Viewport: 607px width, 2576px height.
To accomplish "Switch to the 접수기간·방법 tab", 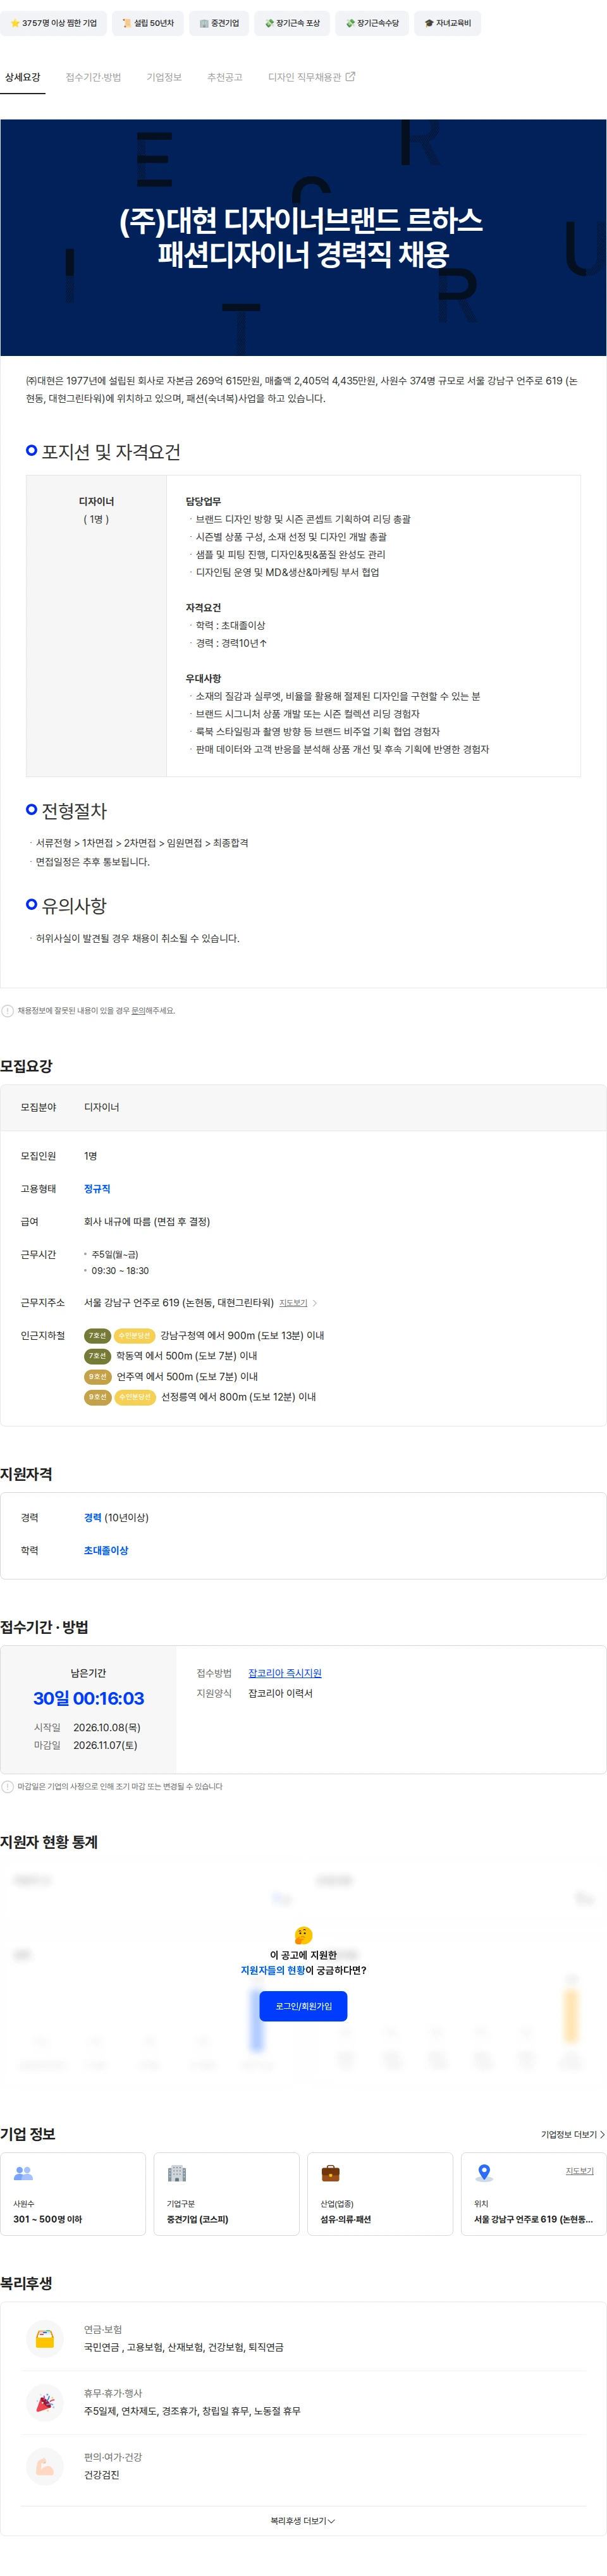I will pos(93,77).
